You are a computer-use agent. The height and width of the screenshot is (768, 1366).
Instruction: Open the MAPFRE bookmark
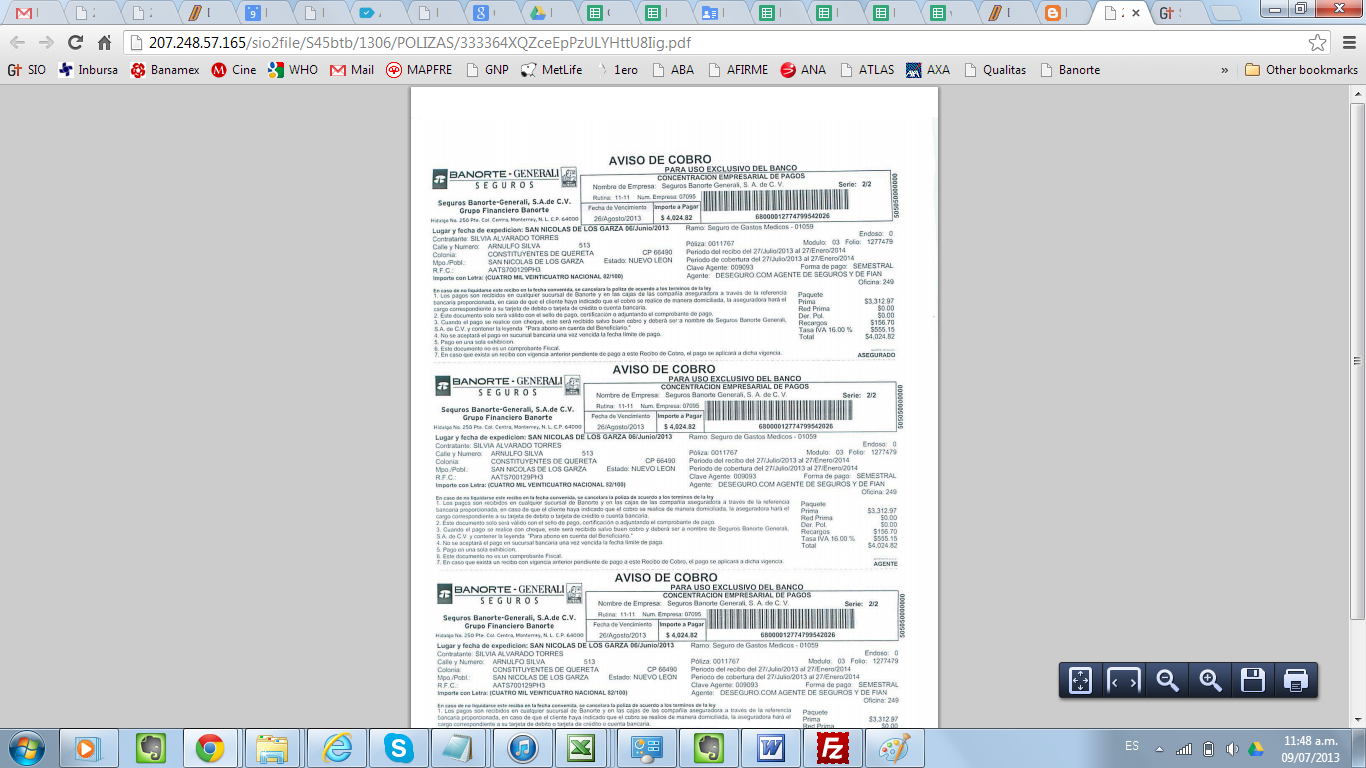(x=419, y=70)
